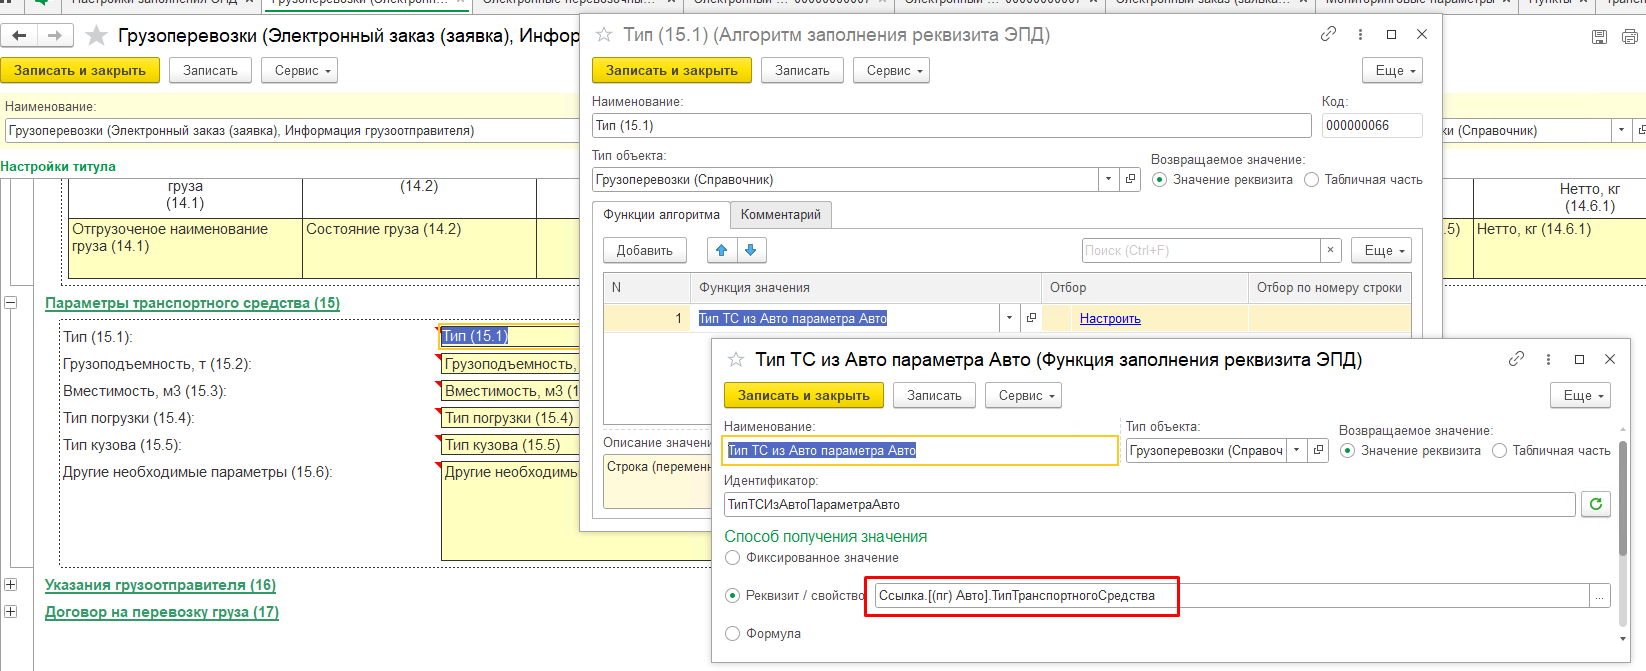Open the Сервис dropdown in the Тип (15.1) window
Viewport: 1646px width, 671px height.
point(891,70)
